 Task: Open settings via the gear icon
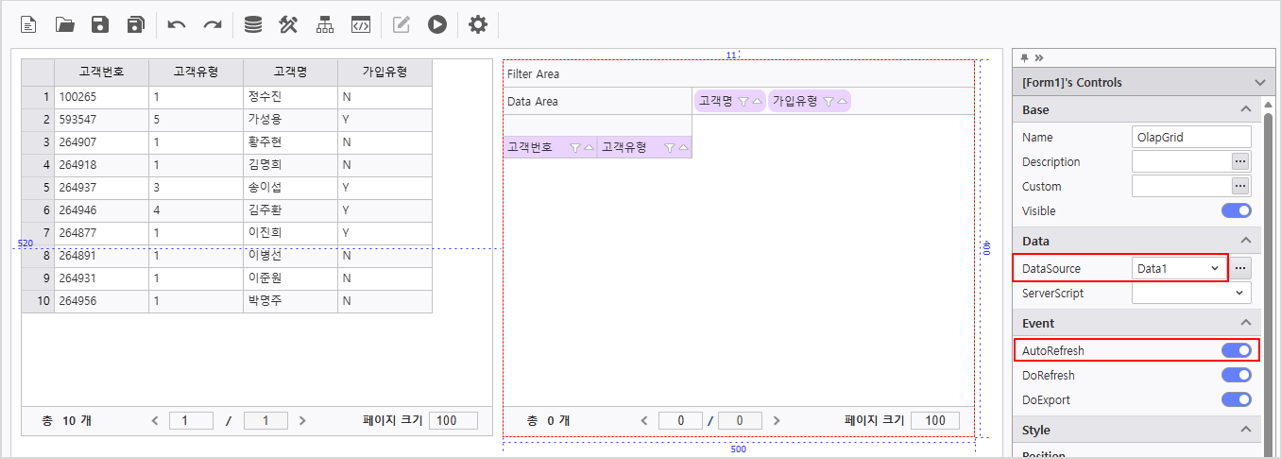pos(478,24)
